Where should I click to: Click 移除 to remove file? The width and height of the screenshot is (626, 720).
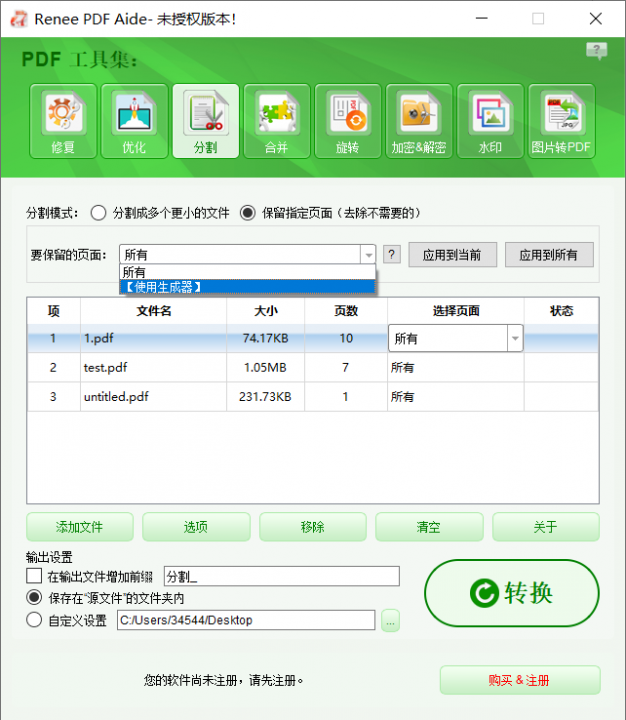click(x=313, y=527)
